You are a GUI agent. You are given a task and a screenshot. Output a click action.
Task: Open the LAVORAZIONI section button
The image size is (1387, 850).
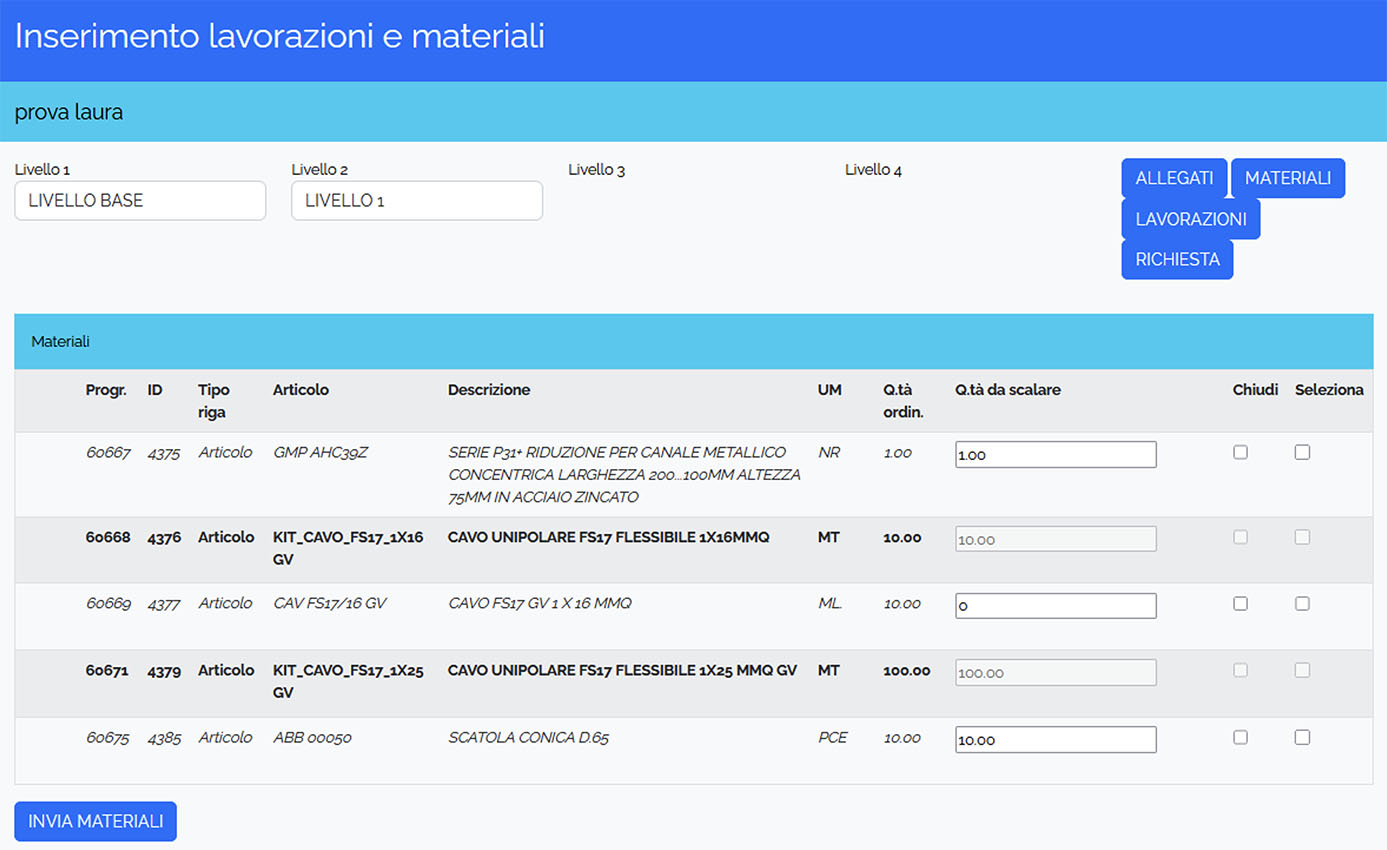(1191, 219)
